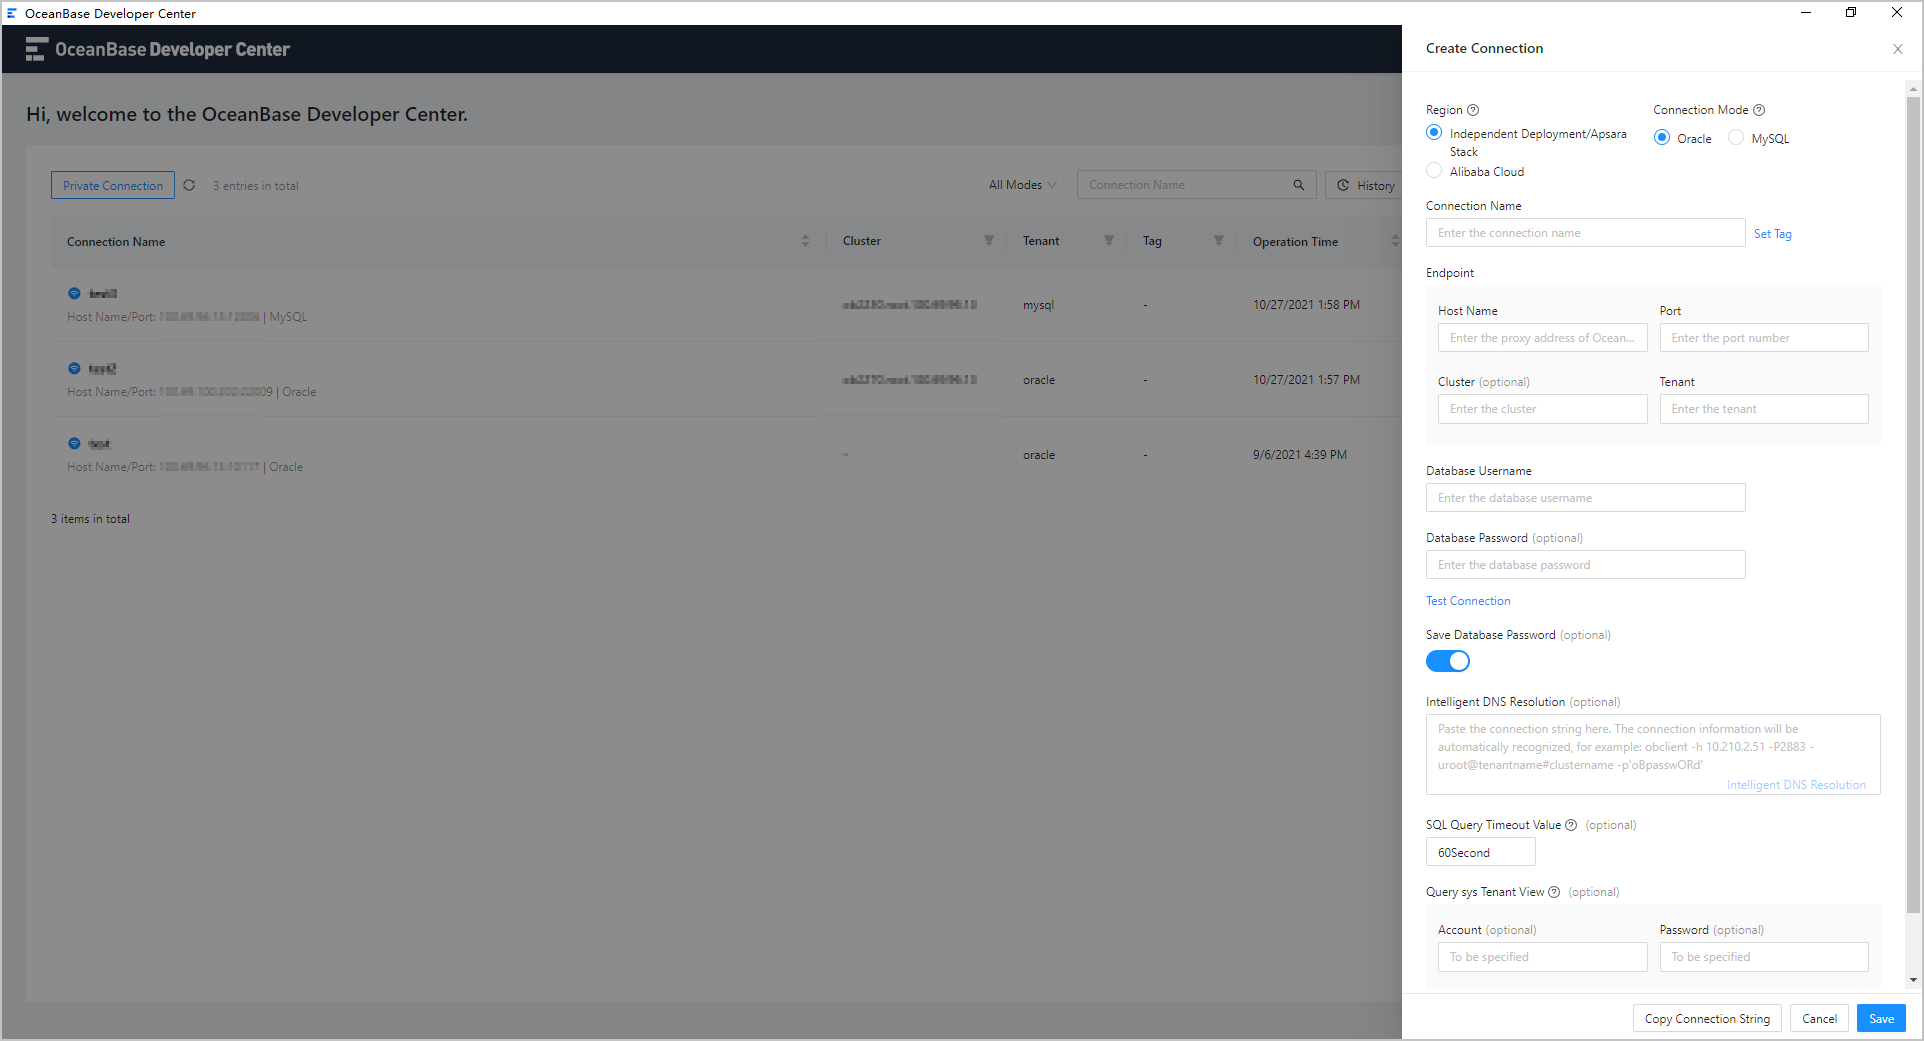Click the Cluster input field
The height and width of the screenshot is (1041, 1924).
click(1542, 409)
